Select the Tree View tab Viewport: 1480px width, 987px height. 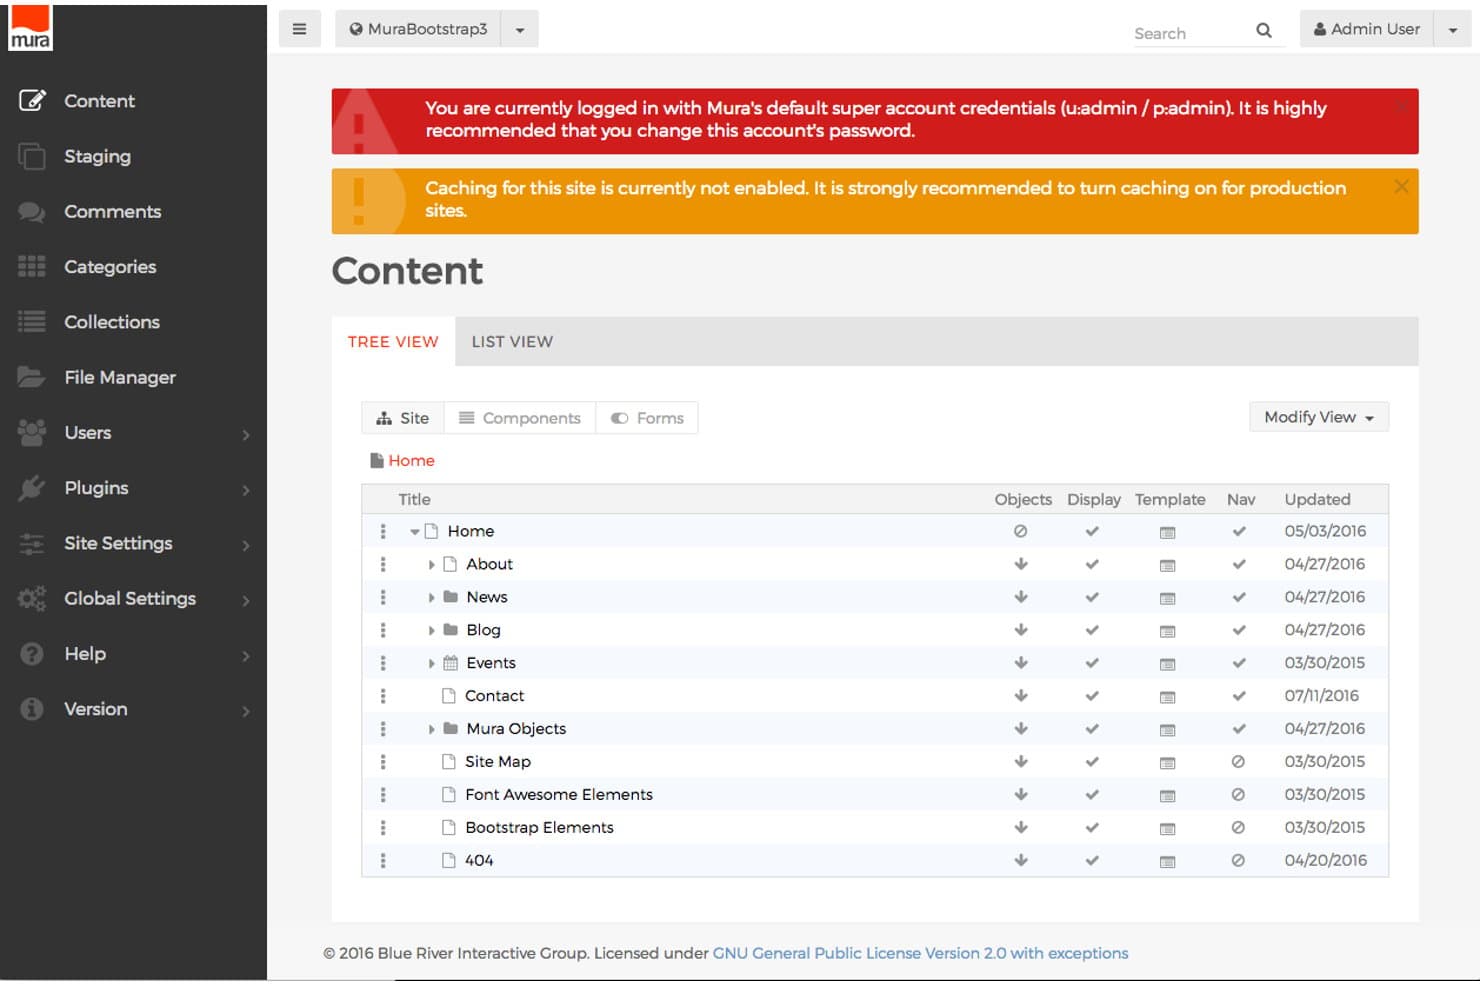click(393, 341)
